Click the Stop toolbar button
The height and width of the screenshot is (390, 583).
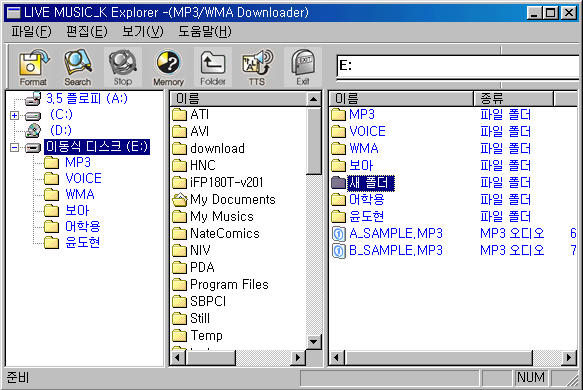(123, 67)
